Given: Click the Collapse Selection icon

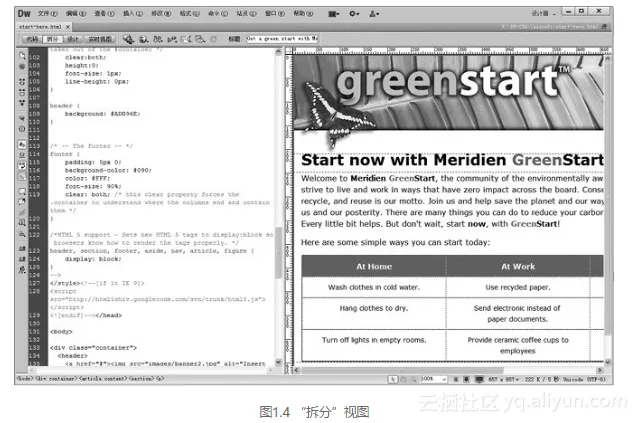Looking at the screenshot, I should (22, 92).
